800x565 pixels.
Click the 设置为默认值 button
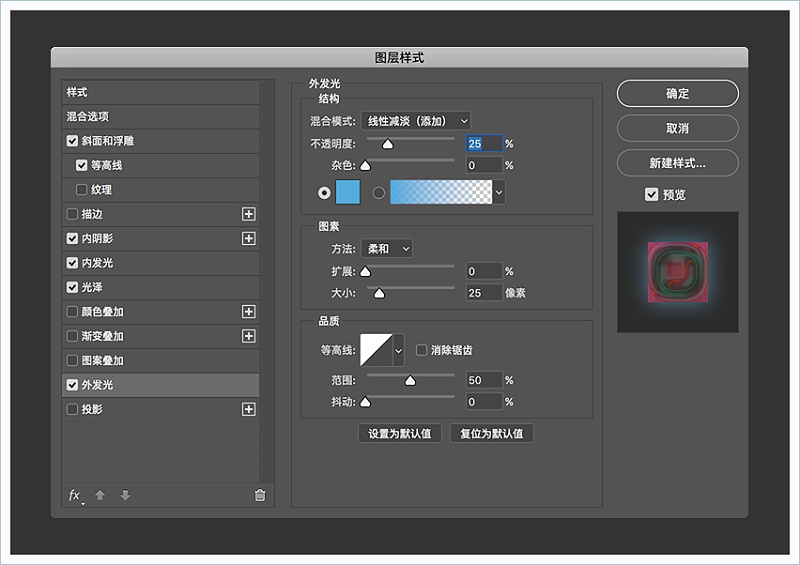pos(400,433)
